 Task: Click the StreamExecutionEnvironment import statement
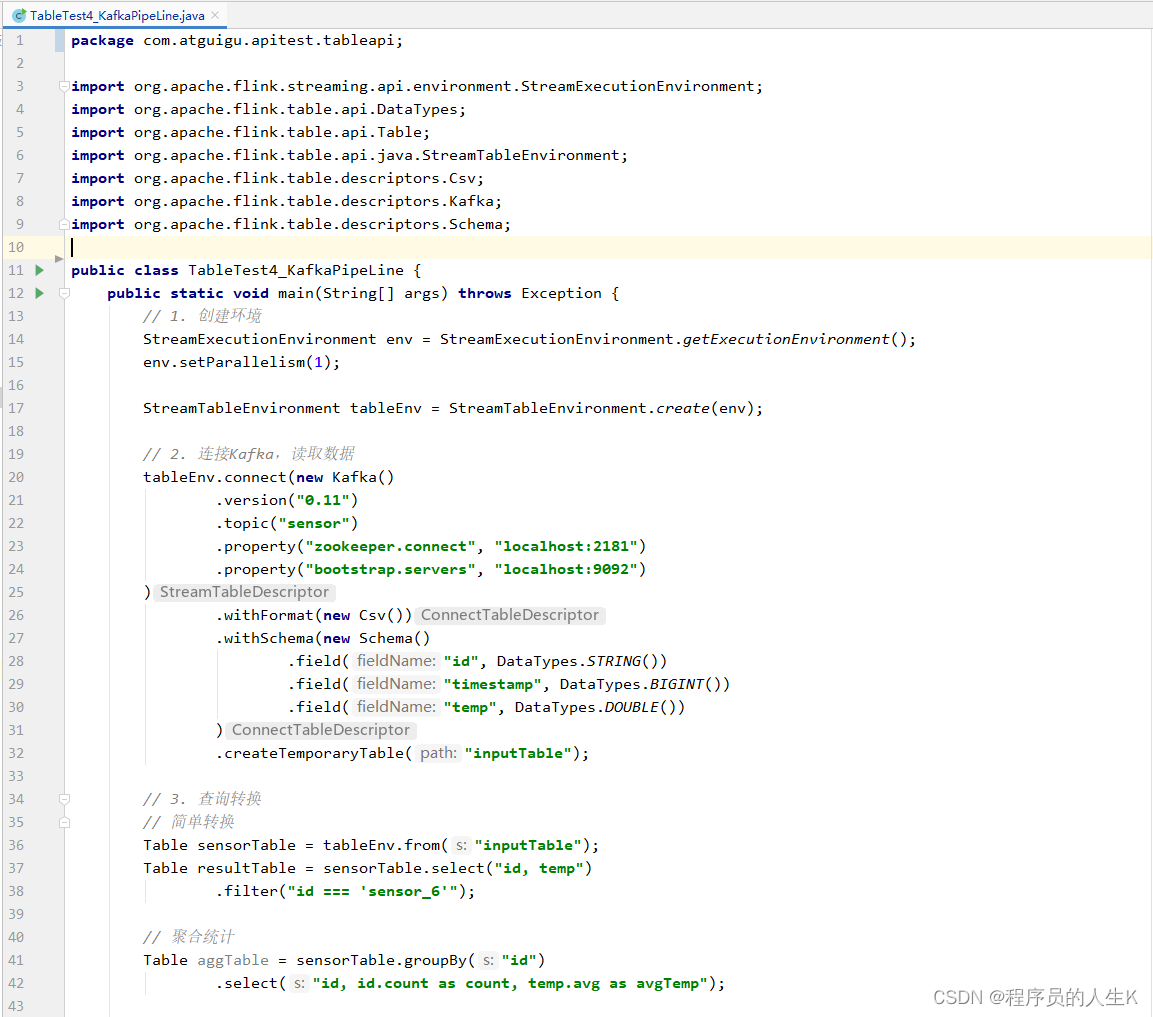[x=417, y=86]
